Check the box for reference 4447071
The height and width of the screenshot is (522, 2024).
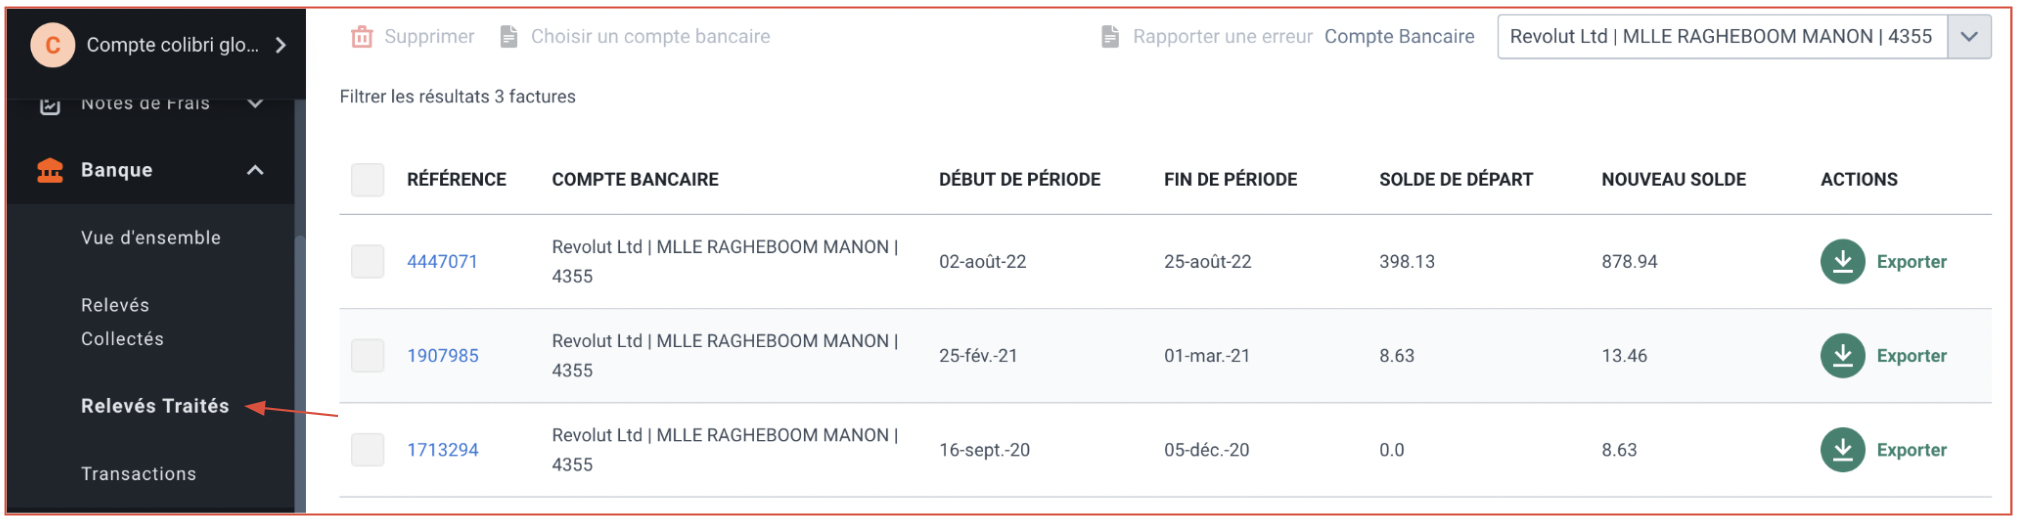click(x=368, y=262)
